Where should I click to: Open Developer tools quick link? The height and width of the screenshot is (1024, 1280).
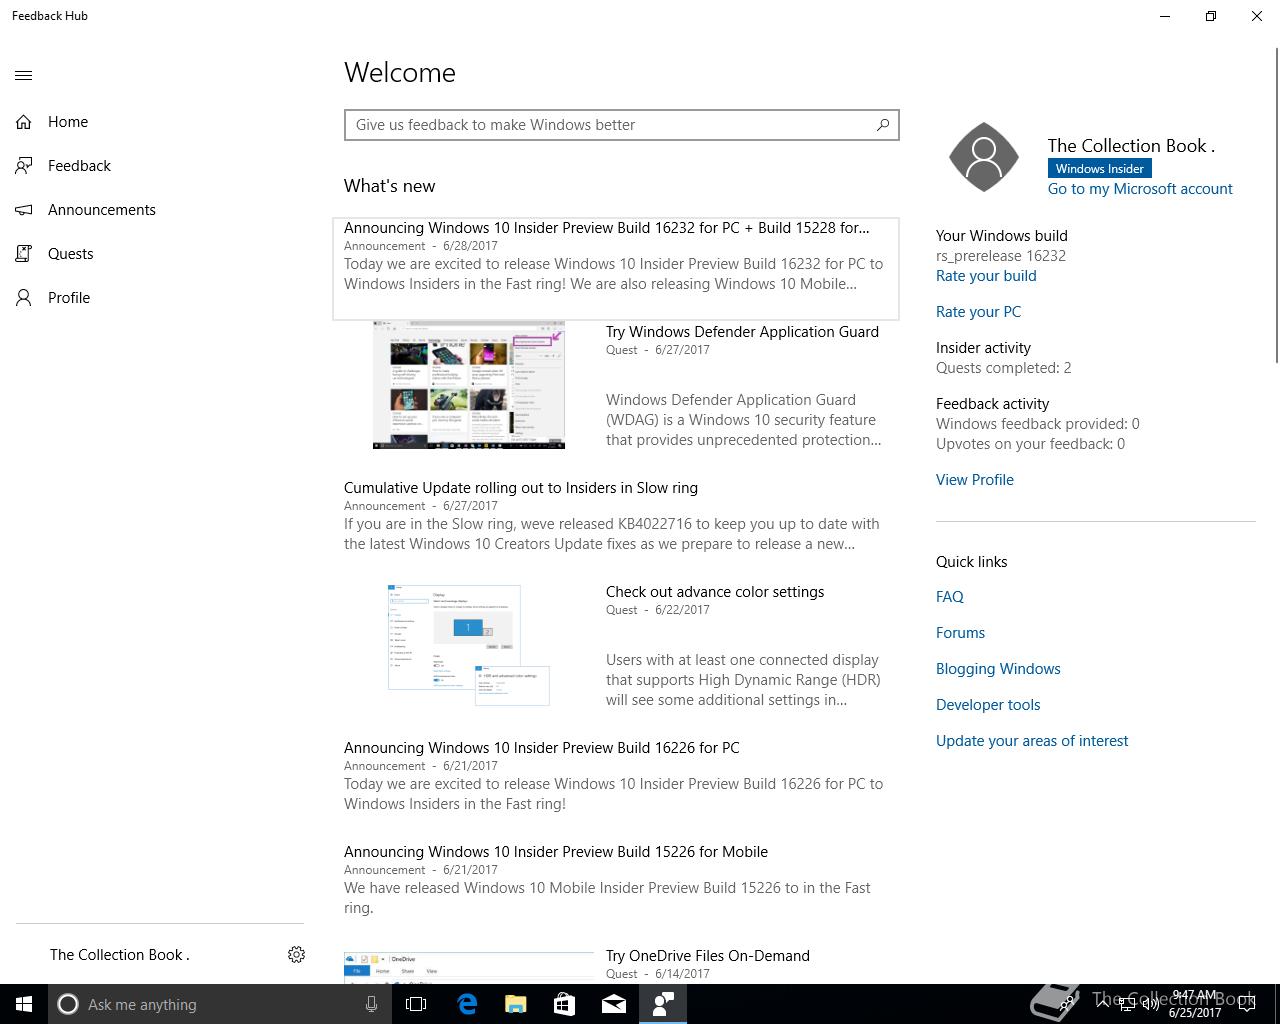tap(988, 705)
